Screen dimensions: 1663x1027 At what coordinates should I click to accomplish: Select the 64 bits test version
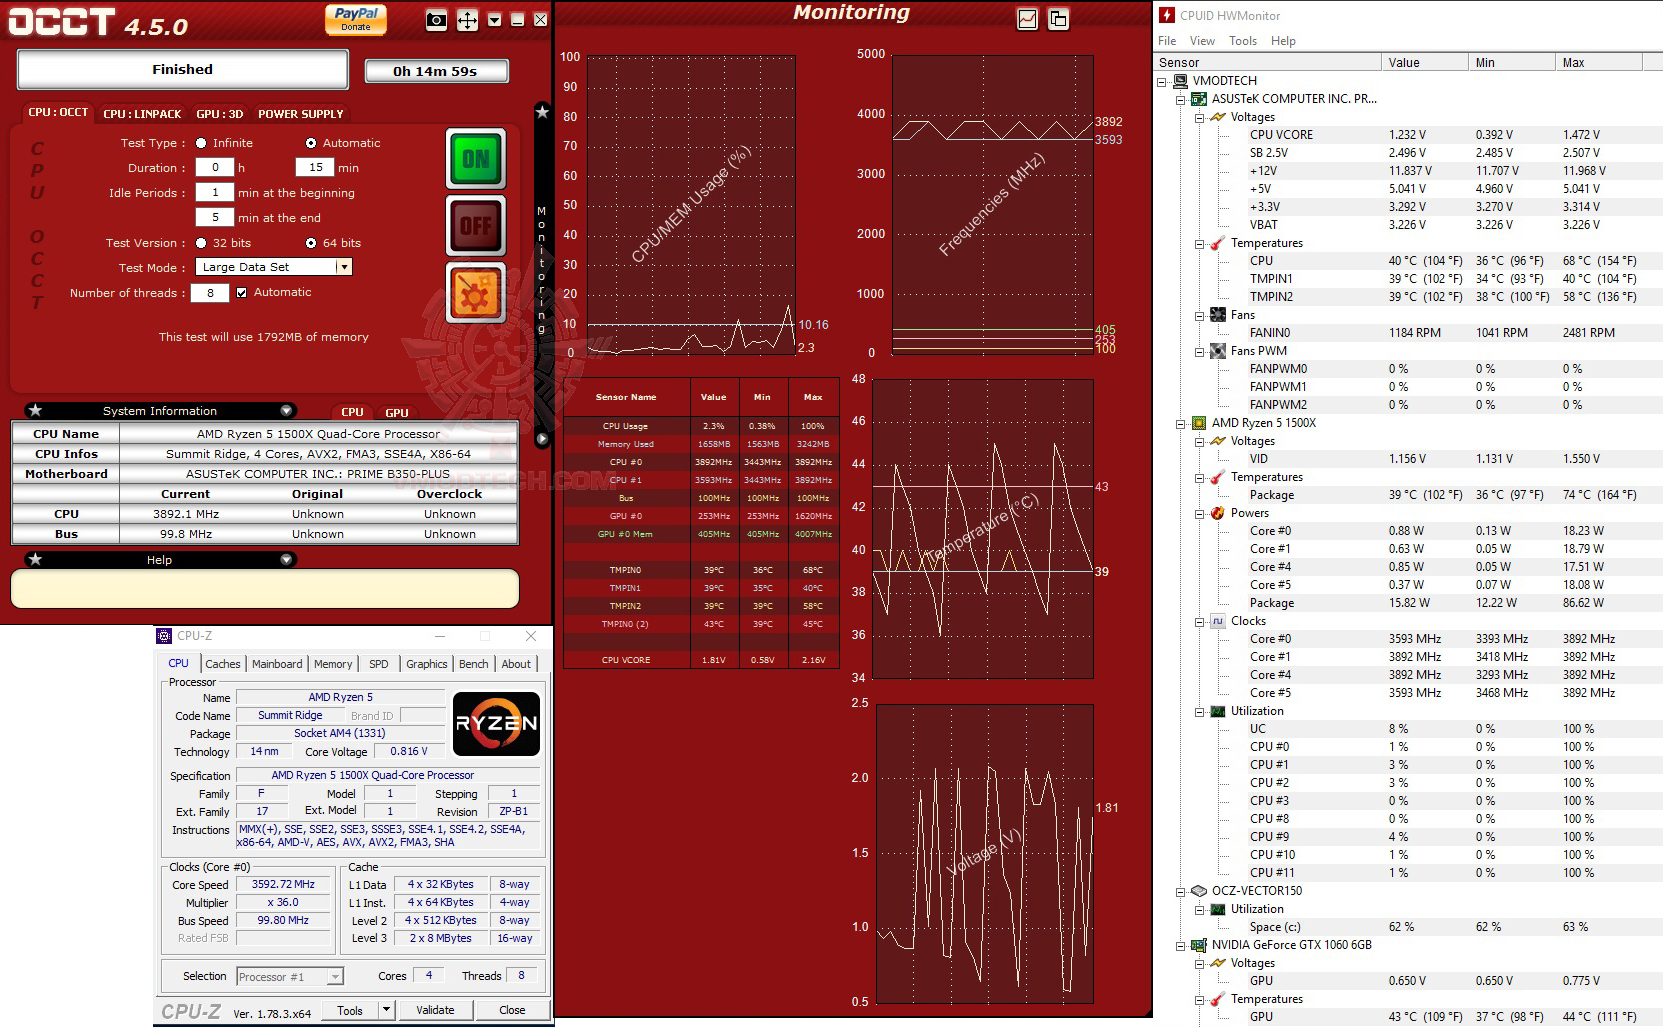pyautogui.click(x=311, y=243)
